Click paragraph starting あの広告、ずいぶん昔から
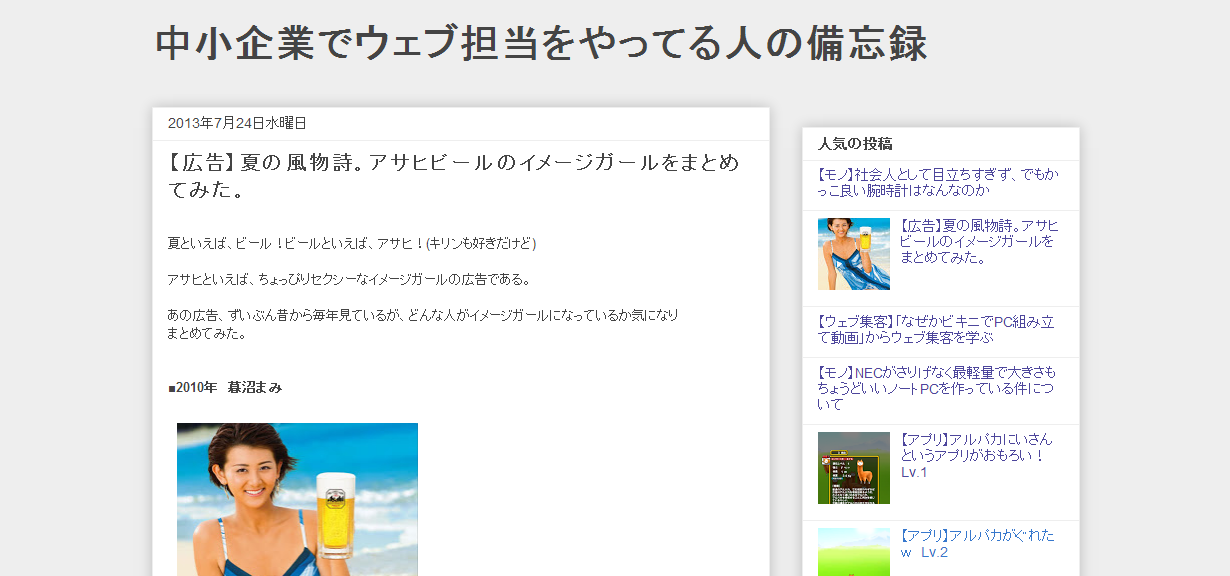Screen dimensions: 1230x576 click(x=423, y=324)
